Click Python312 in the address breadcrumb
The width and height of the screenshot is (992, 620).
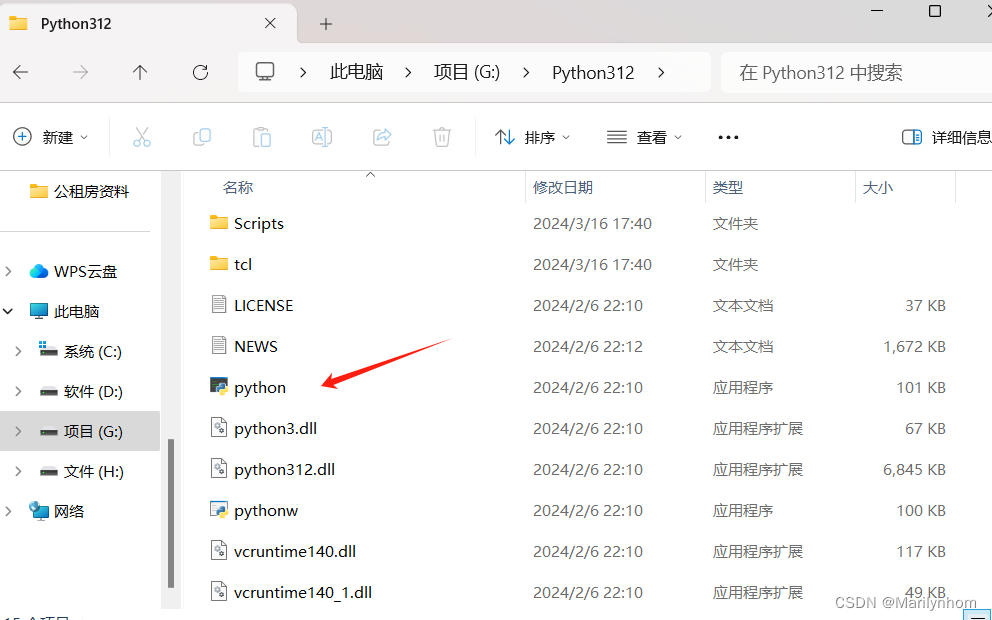pyautogui.click(x=593, y=73)
